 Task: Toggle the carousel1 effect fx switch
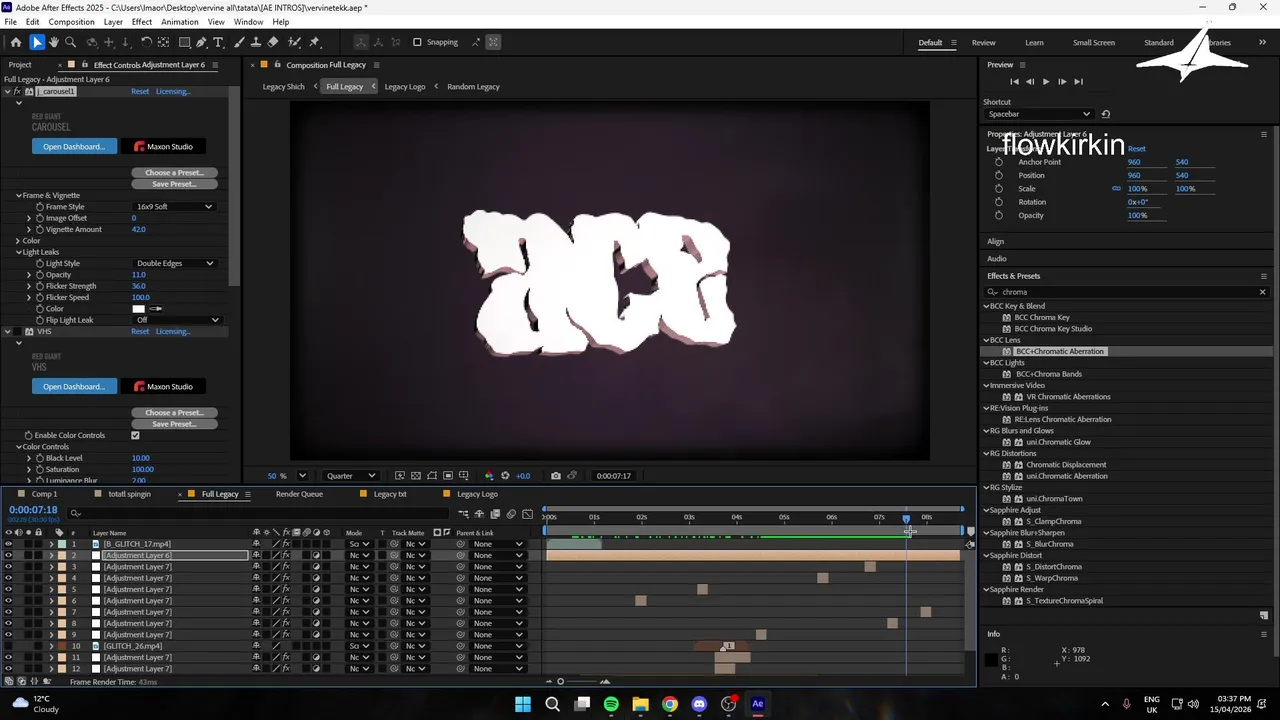(x=18, y=91)
